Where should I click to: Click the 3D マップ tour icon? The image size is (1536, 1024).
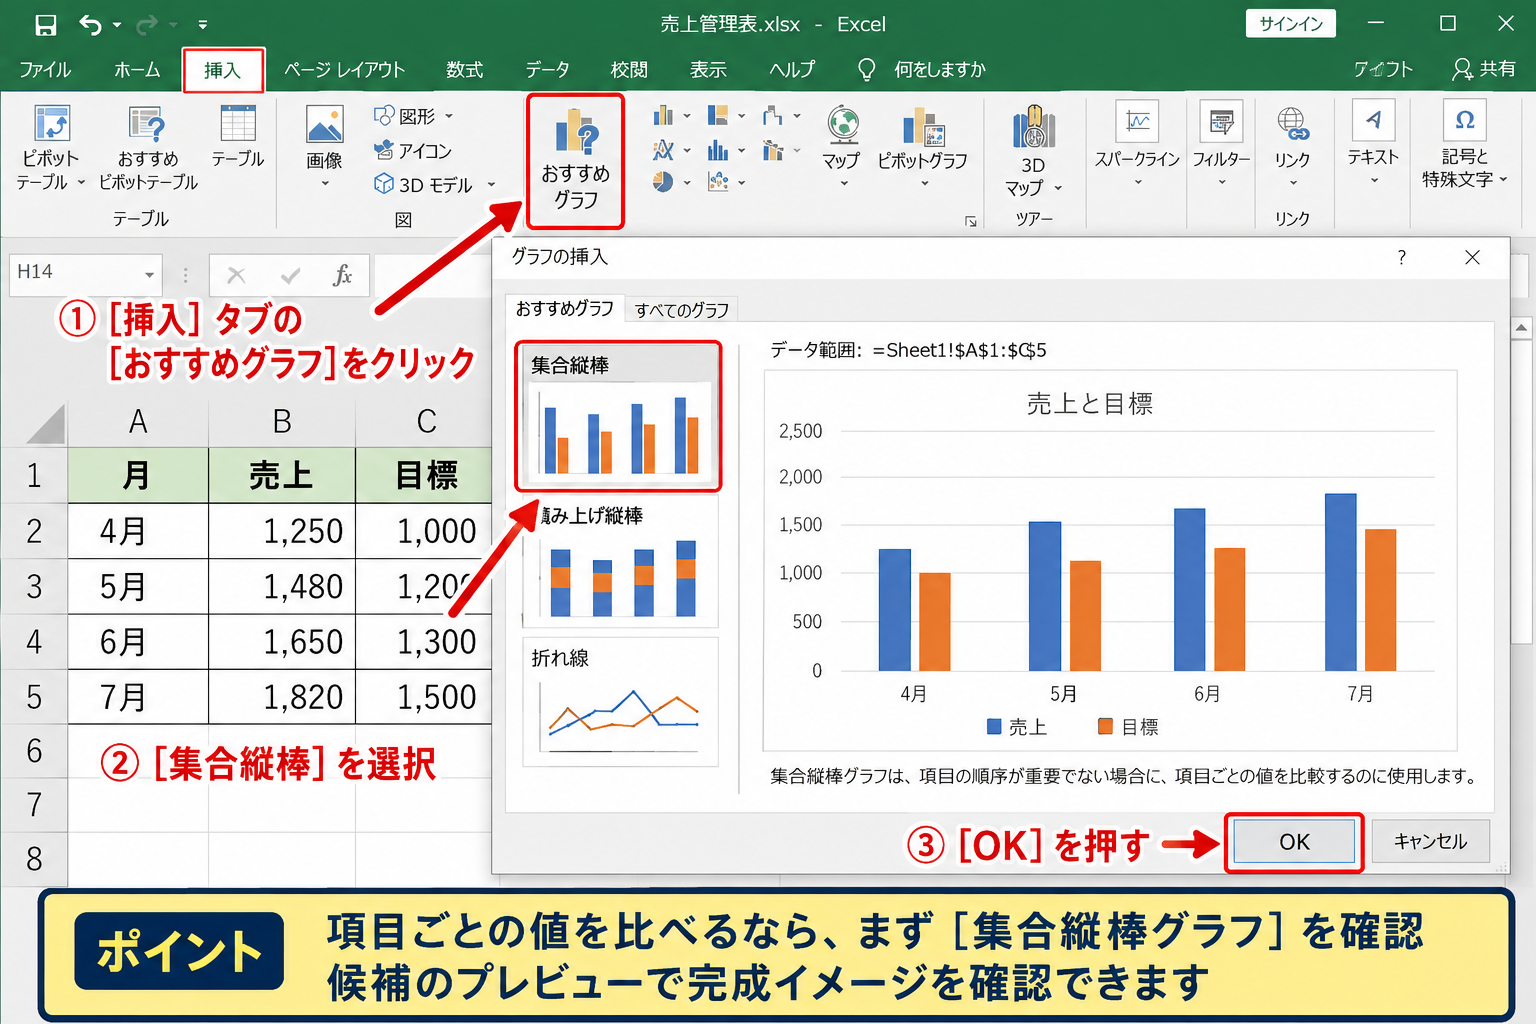pyautogui.click(x=1034, y=128)
